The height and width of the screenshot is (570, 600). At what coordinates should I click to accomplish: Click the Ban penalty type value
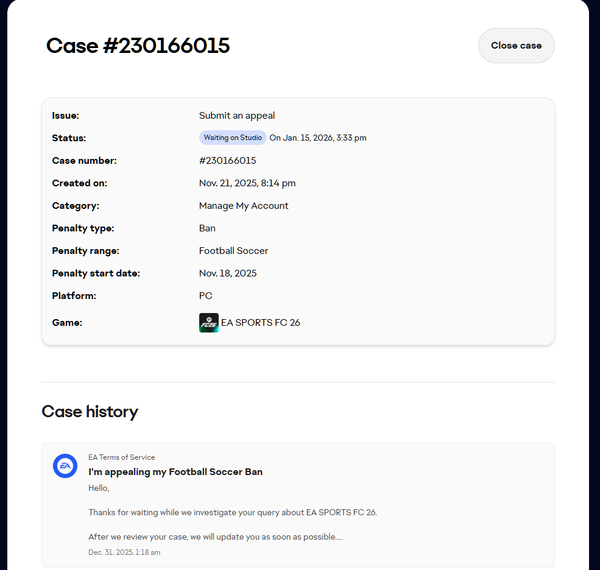(x=207, y=228)
